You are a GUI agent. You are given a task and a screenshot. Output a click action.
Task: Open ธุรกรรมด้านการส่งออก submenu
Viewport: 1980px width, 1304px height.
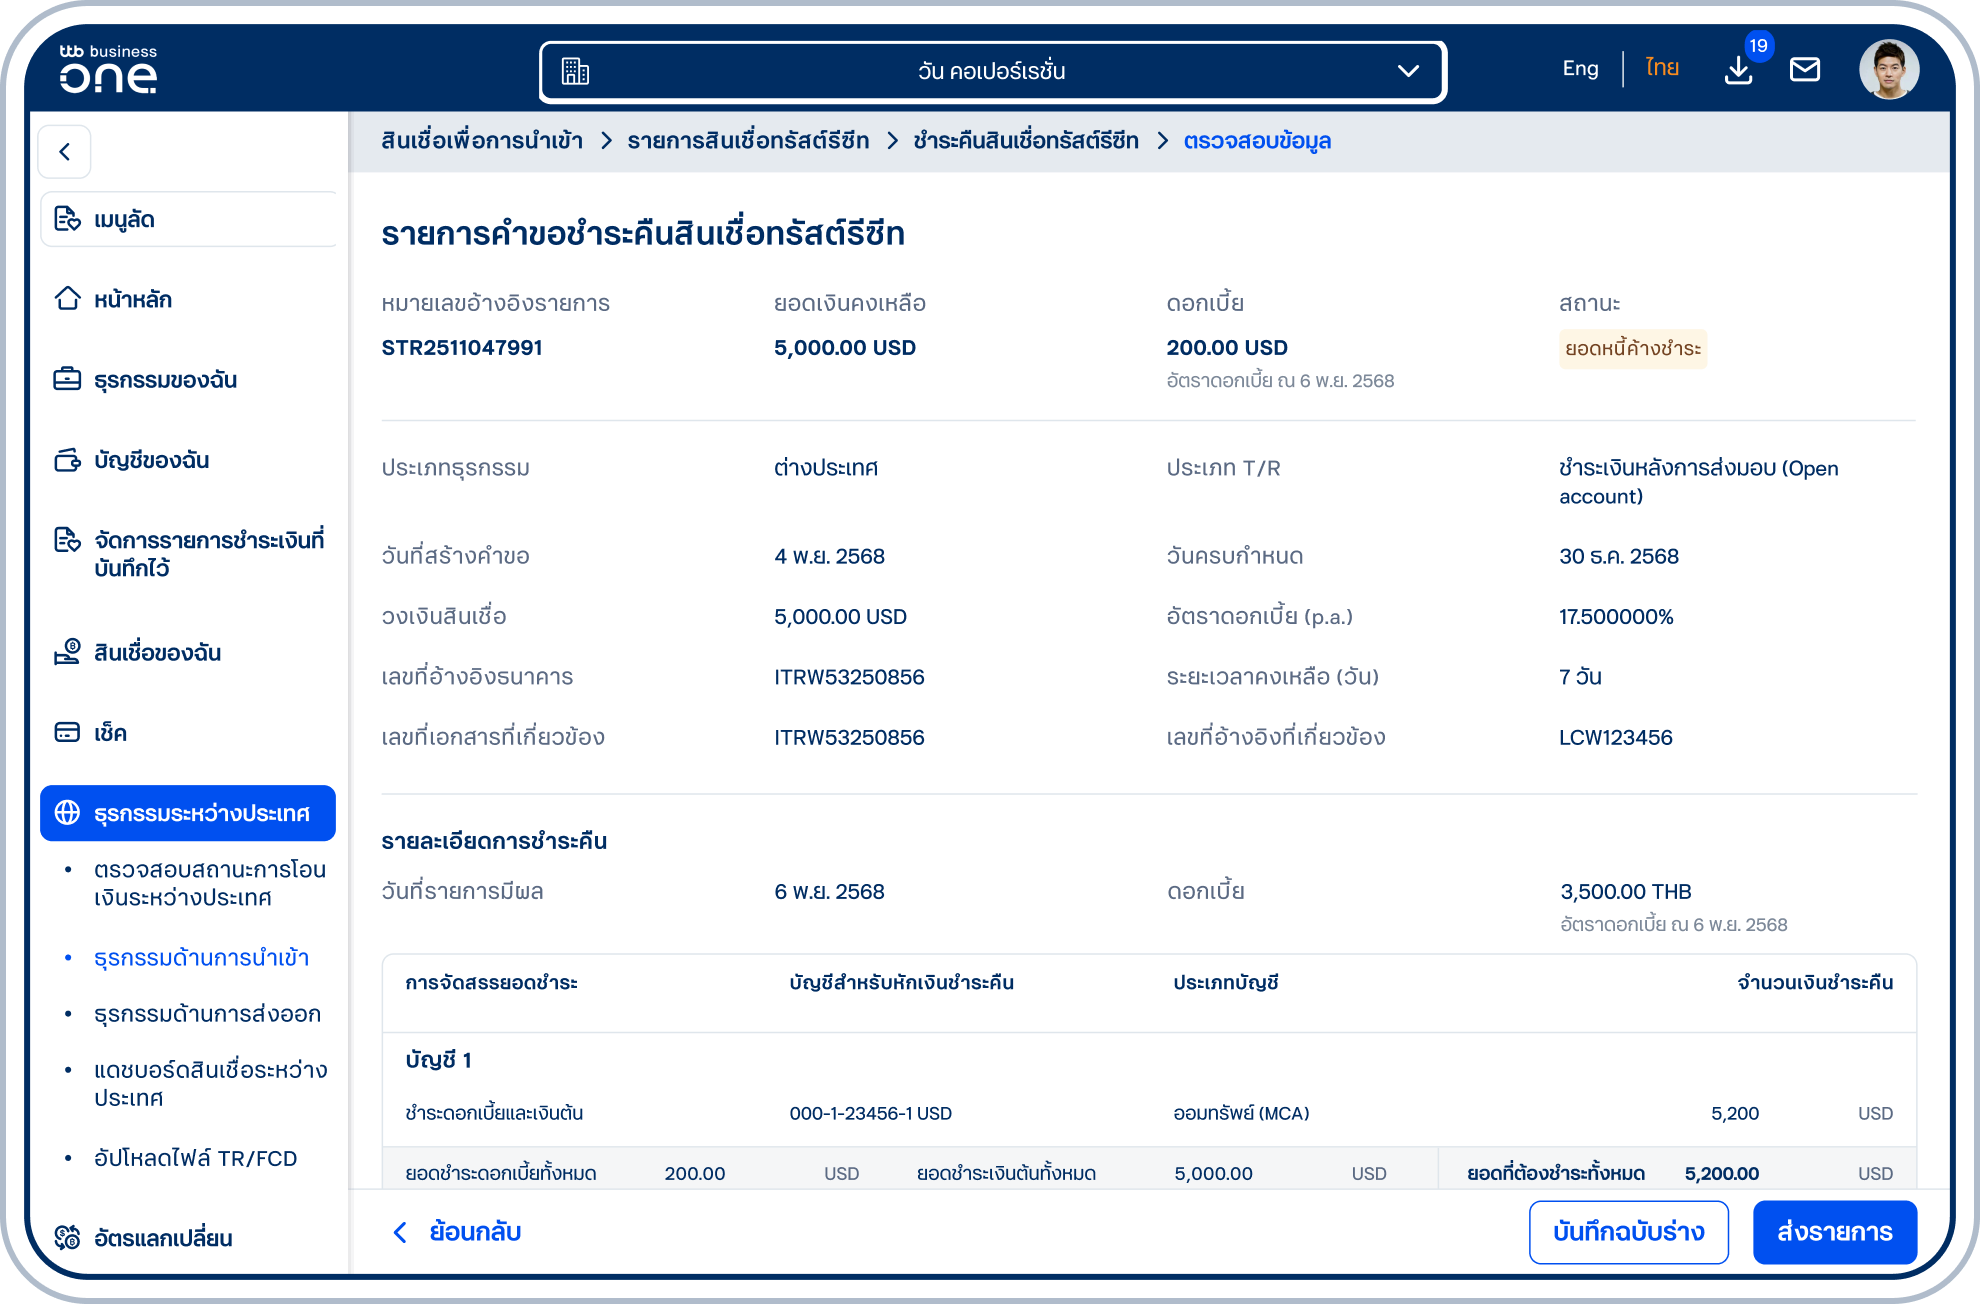(x=207, y=1013)
